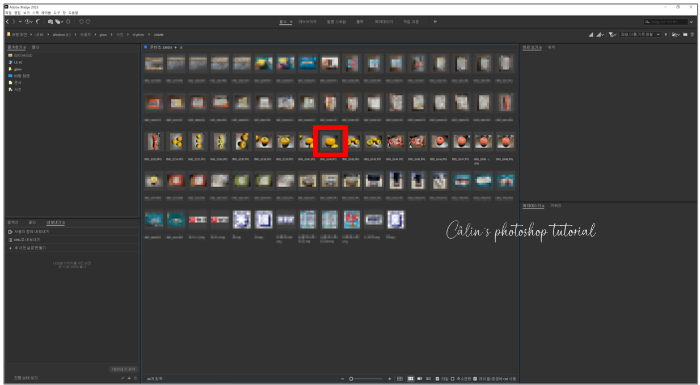Open the Keywords panel tab
Screen dimensions: 700x385
(x=555, y=206)
